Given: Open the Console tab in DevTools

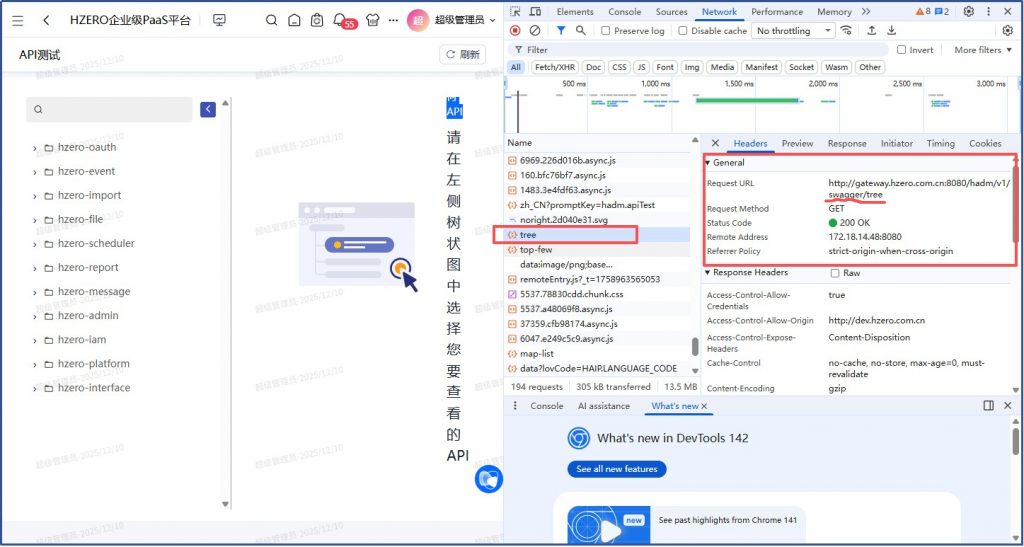Looking at the screenshot, I should click(x=624, y=12).
